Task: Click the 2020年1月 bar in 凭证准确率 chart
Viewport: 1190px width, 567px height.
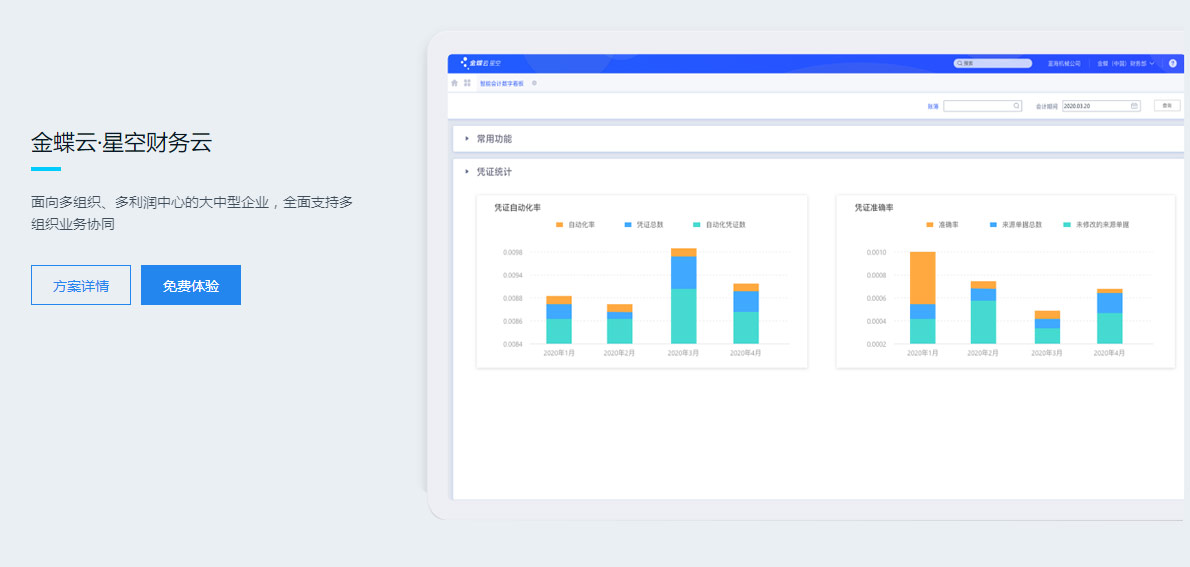Action: (x=922, y=298)
